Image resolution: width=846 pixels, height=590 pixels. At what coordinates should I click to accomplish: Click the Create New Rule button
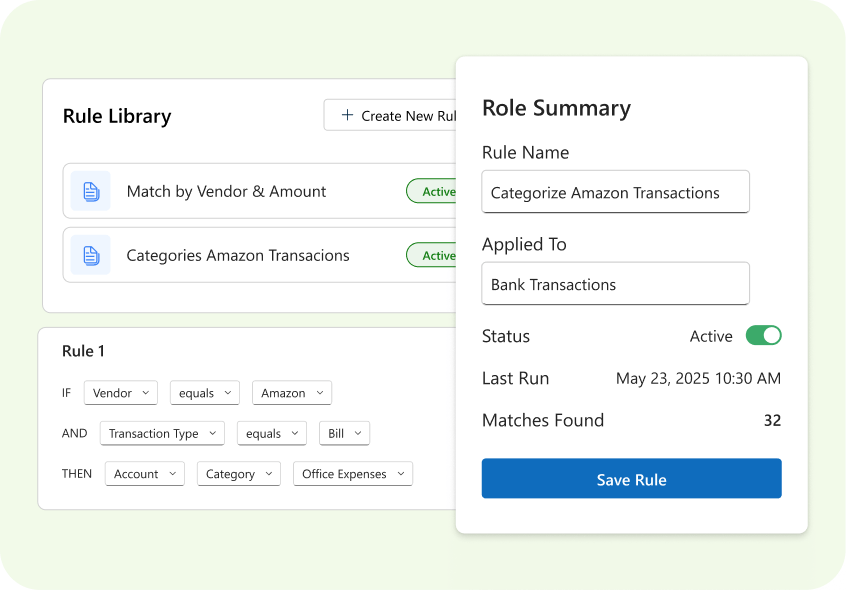click(390, 115)
